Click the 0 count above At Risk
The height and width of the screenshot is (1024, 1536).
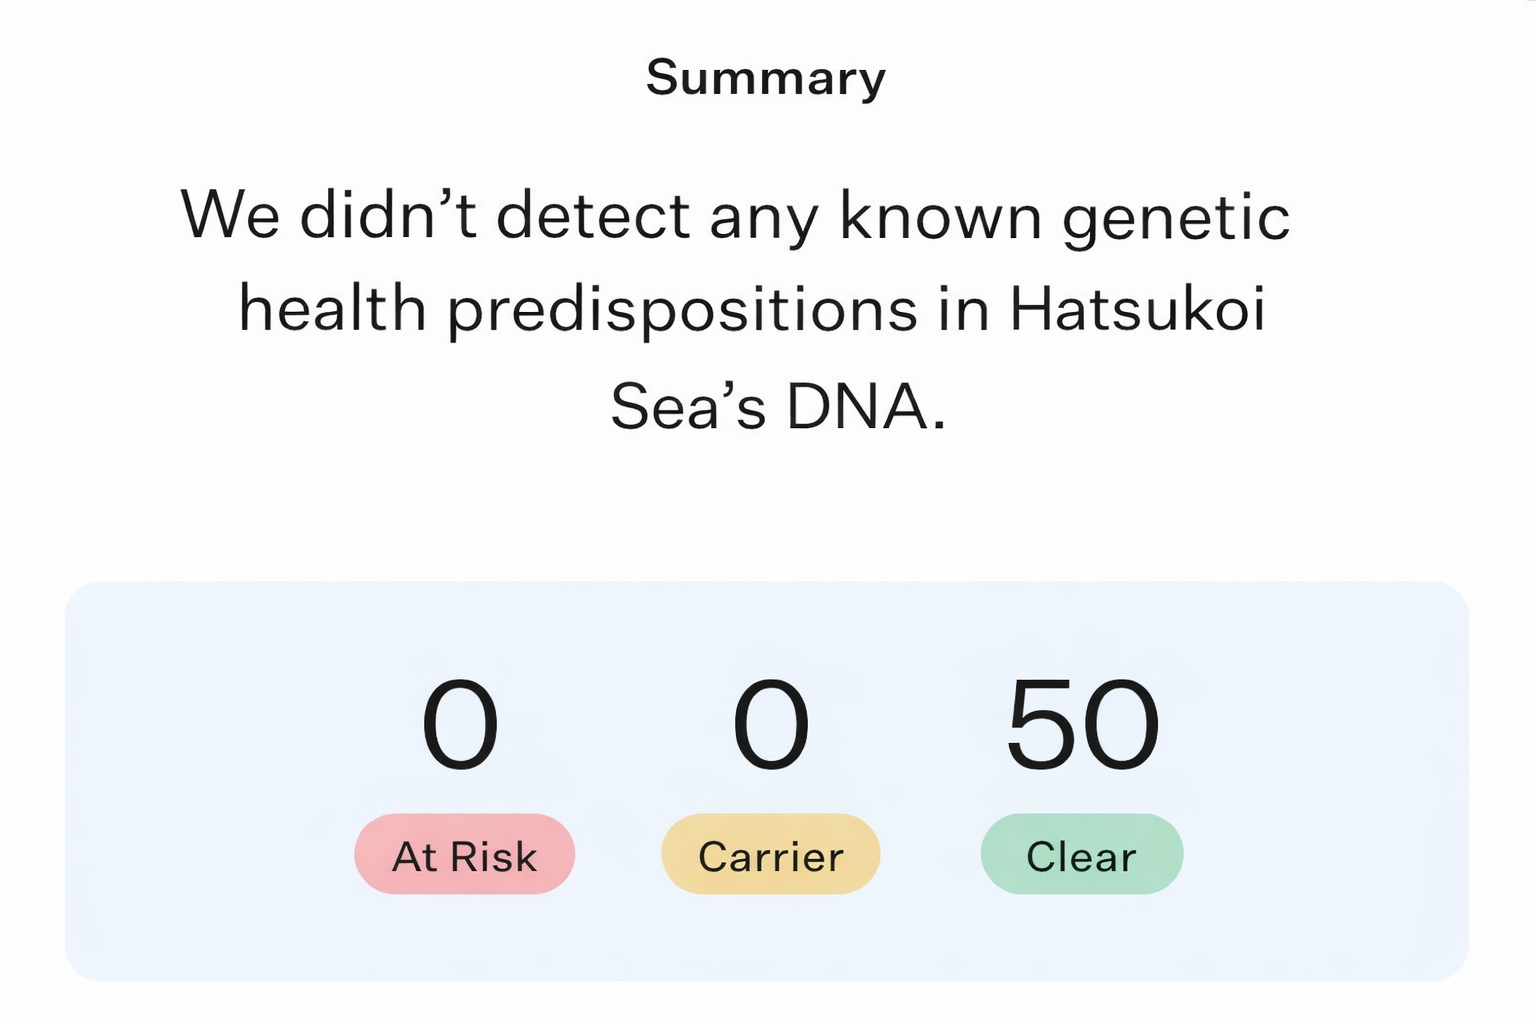460,724
